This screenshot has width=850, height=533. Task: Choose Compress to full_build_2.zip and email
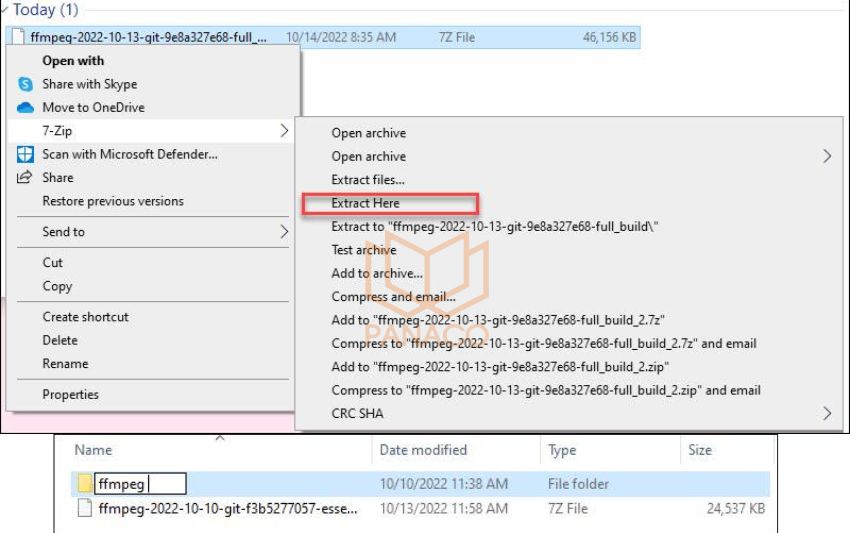(x=546, y=390)
